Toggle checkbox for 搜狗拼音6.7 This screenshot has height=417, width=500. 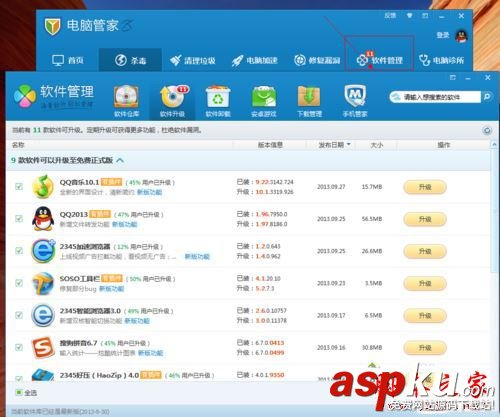pyautogui.click(x=19, y=347)
